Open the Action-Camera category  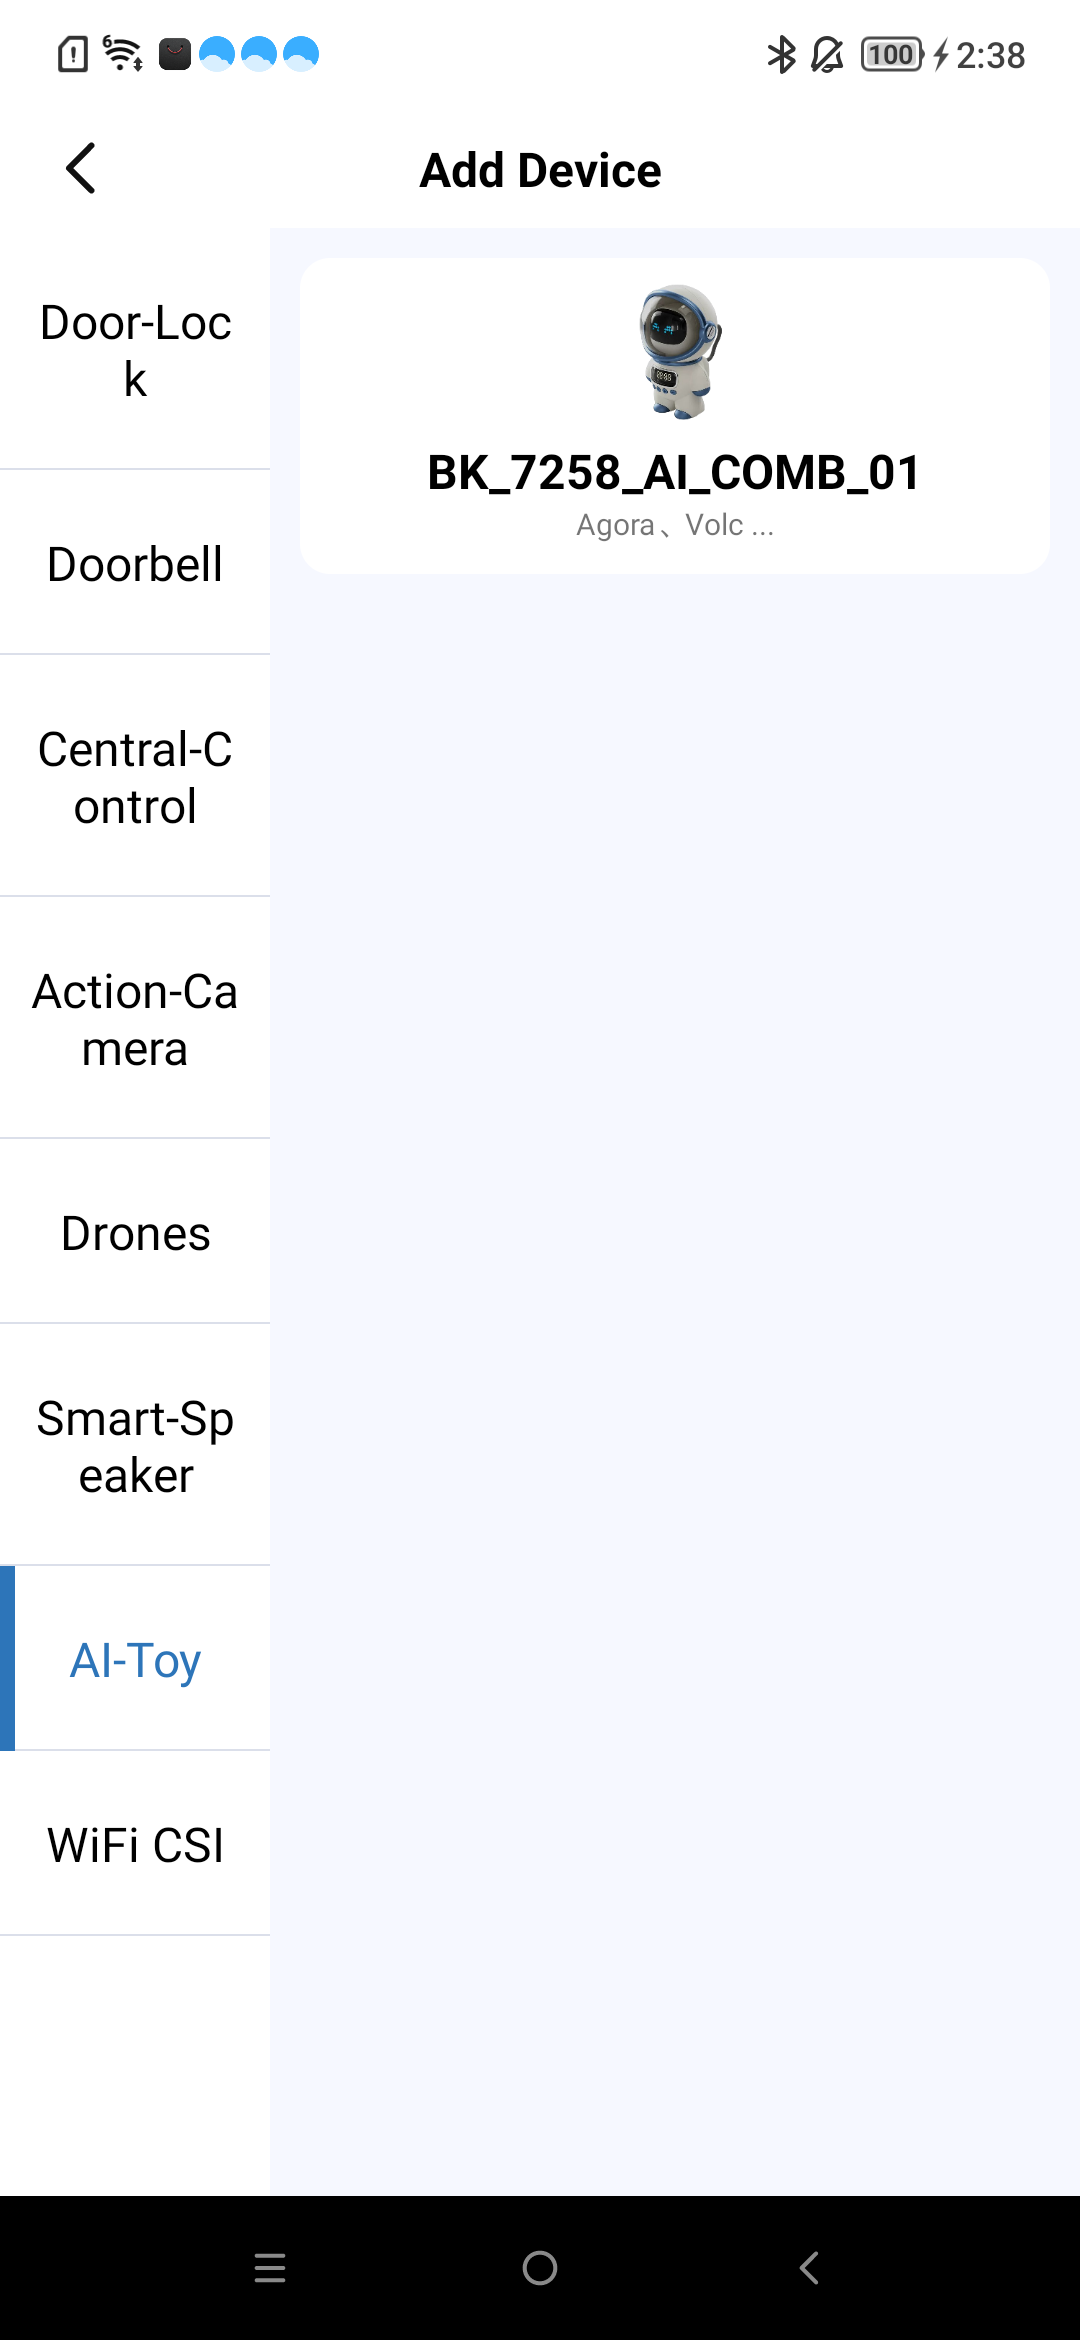[135, 1019]
